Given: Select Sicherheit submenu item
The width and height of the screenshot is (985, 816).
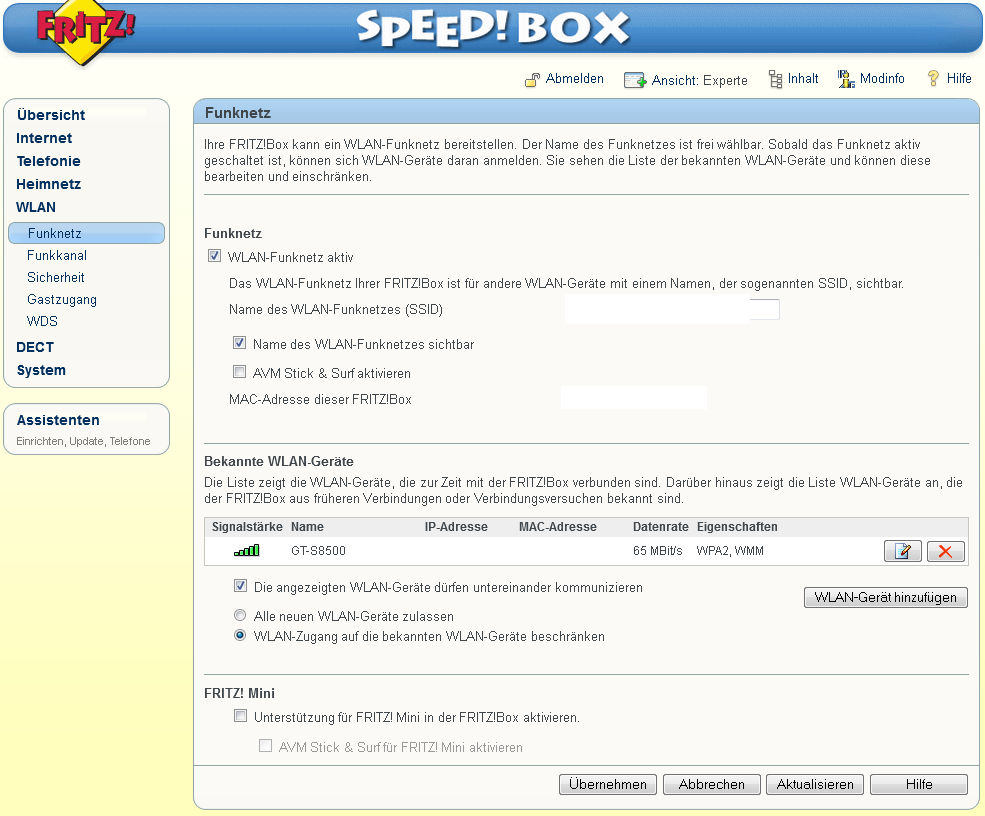Looking at the screenshot, I should tap(55, 278).
